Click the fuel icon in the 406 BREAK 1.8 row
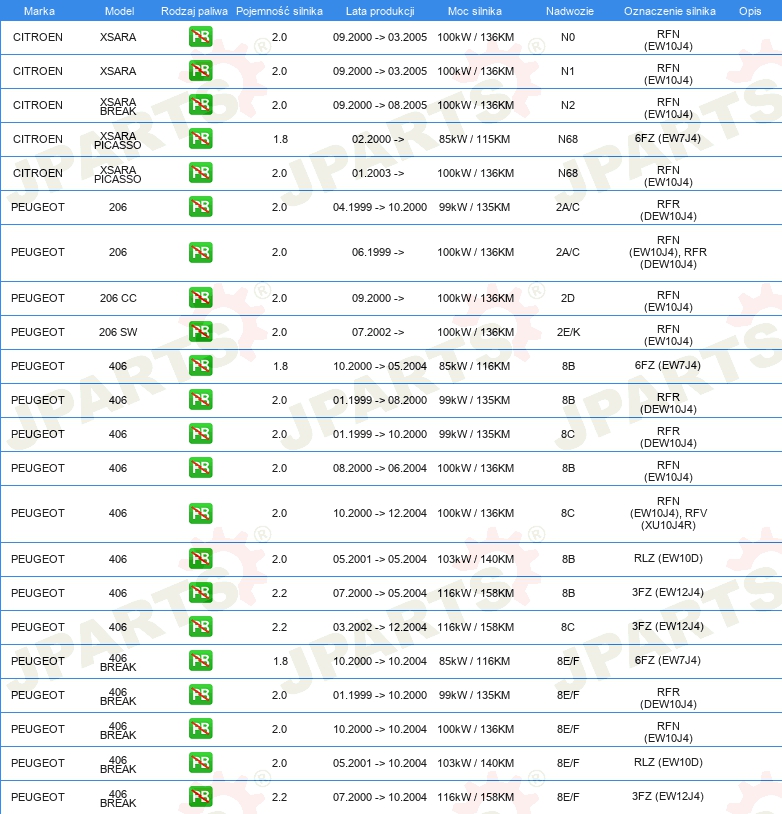 pos(200,661)
